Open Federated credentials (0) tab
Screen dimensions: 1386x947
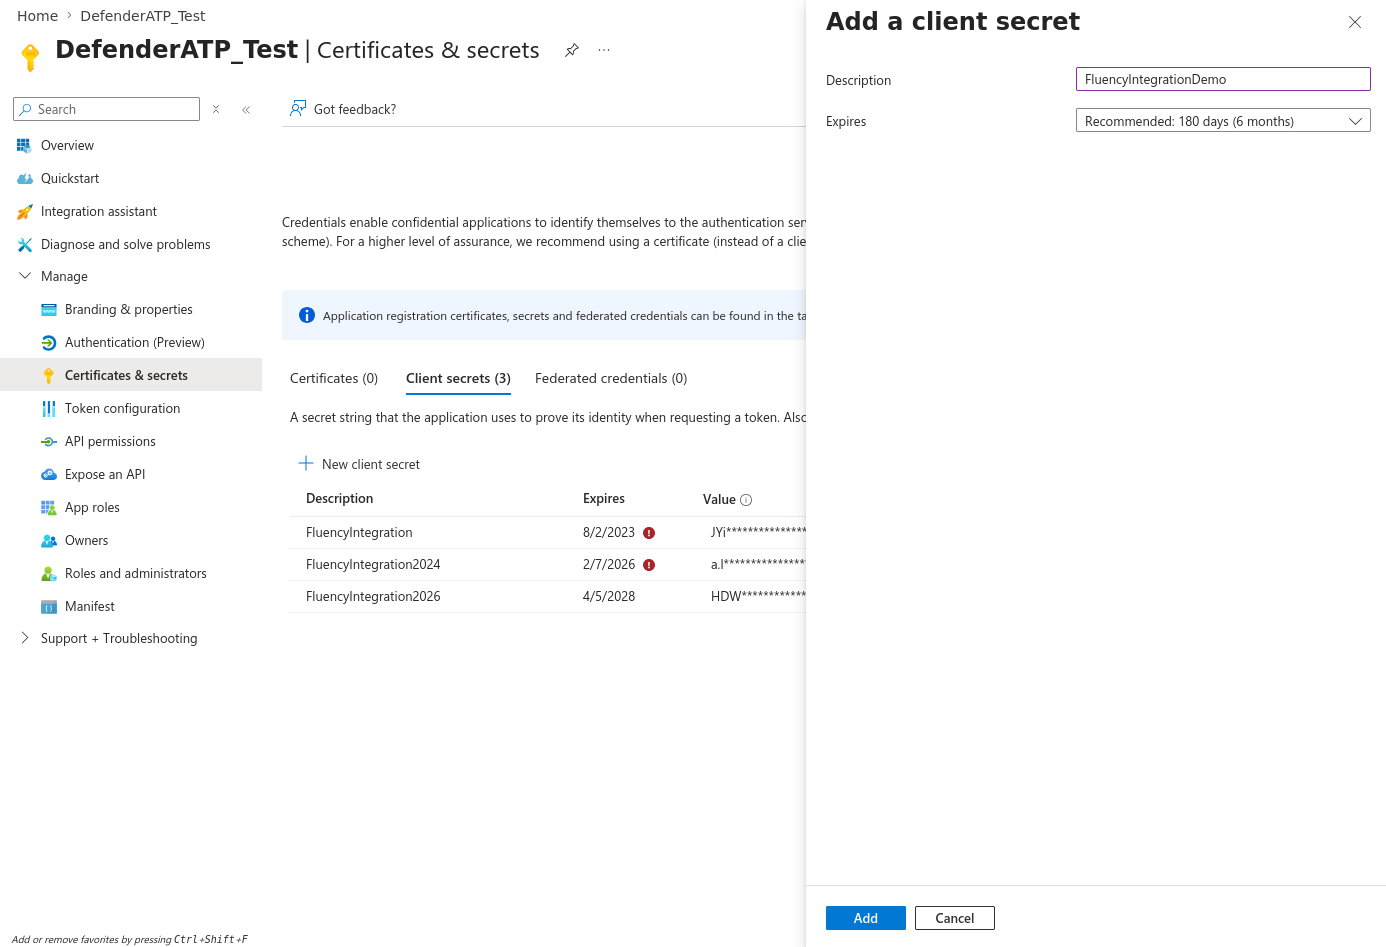(611, 378)
